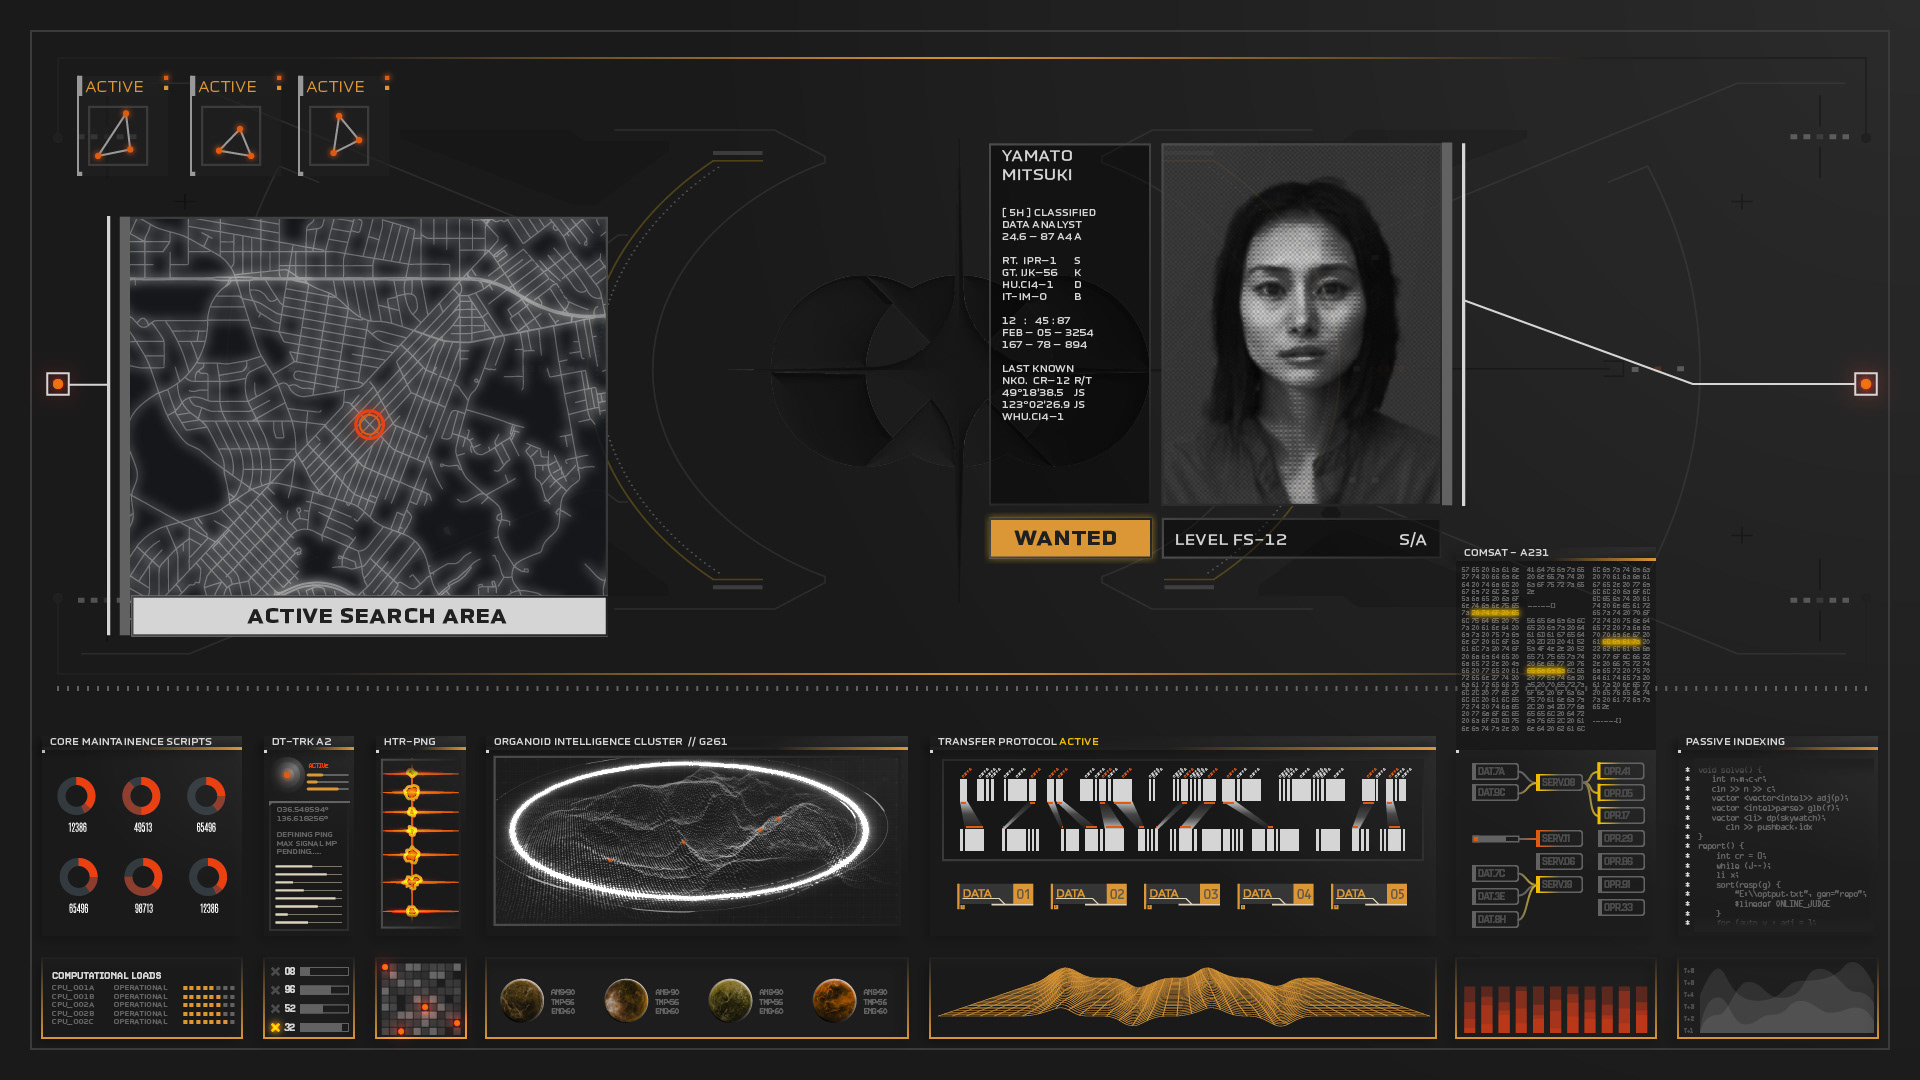Click Yamato Mitsuki's portrait photo

(x=1300, y=325)
